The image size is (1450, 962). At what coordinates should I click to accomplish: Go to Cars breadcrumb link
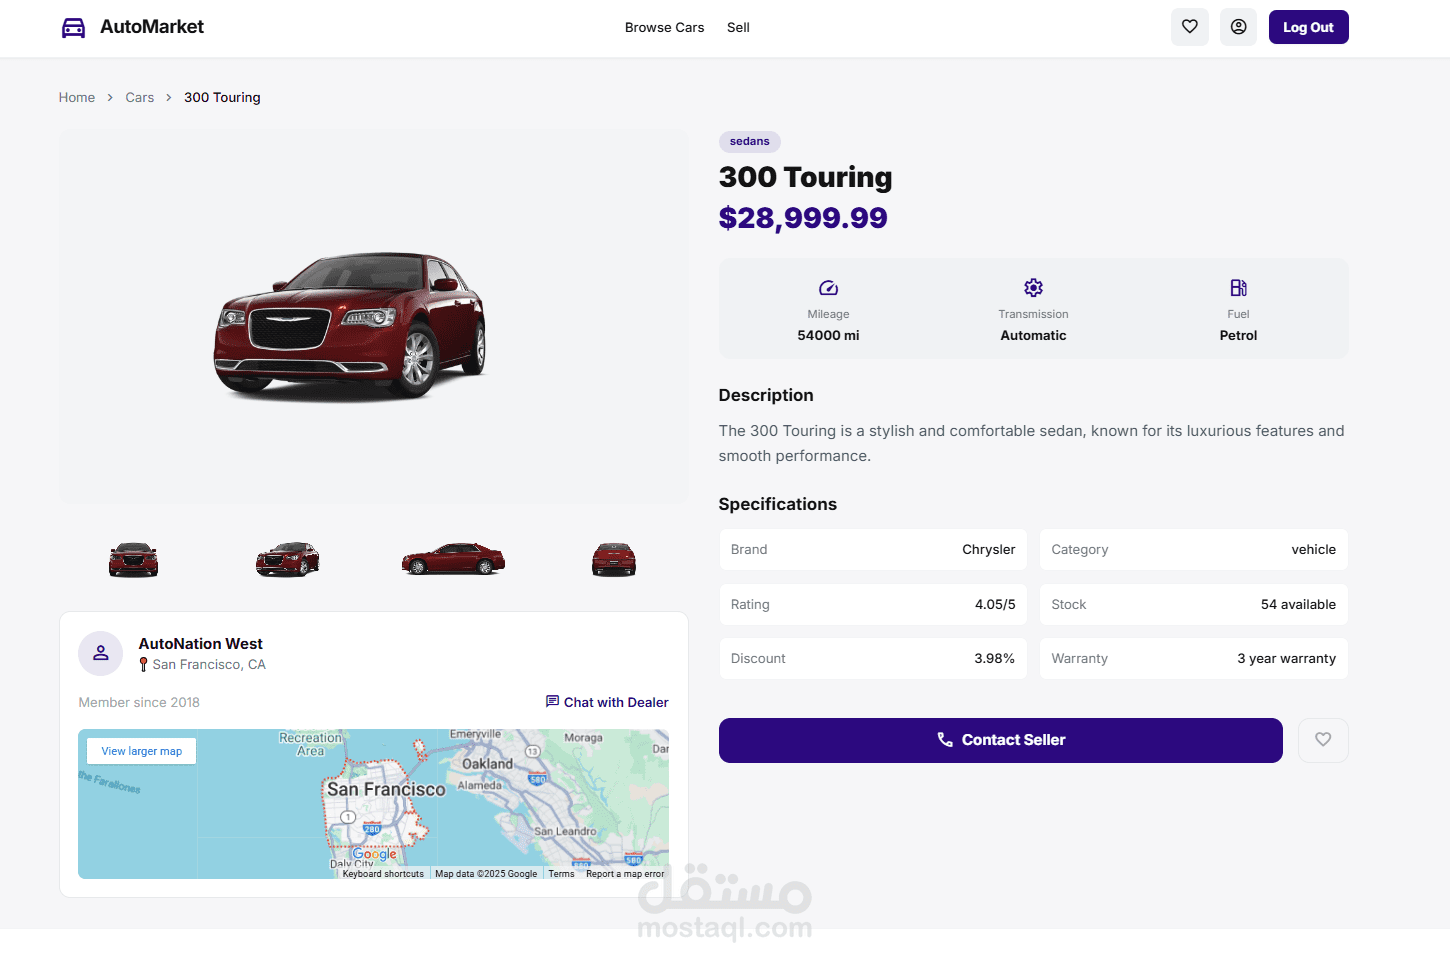140,97
